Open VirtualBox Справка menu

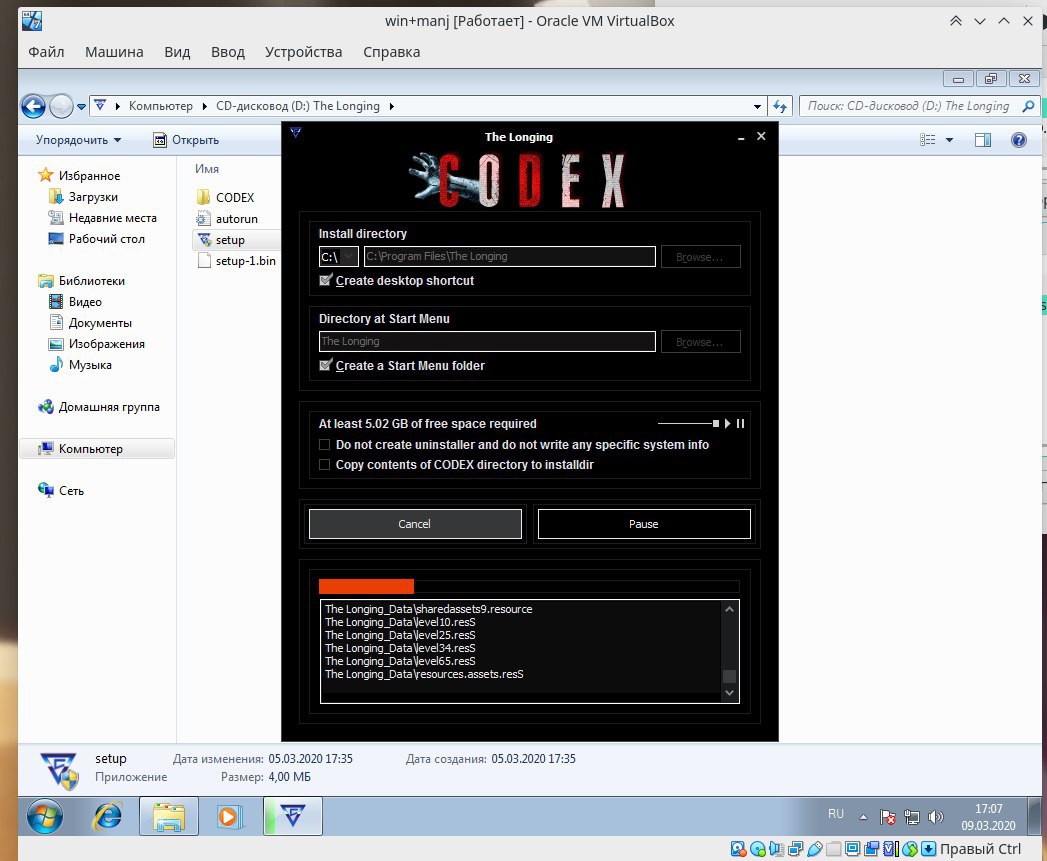click(391, 52)
